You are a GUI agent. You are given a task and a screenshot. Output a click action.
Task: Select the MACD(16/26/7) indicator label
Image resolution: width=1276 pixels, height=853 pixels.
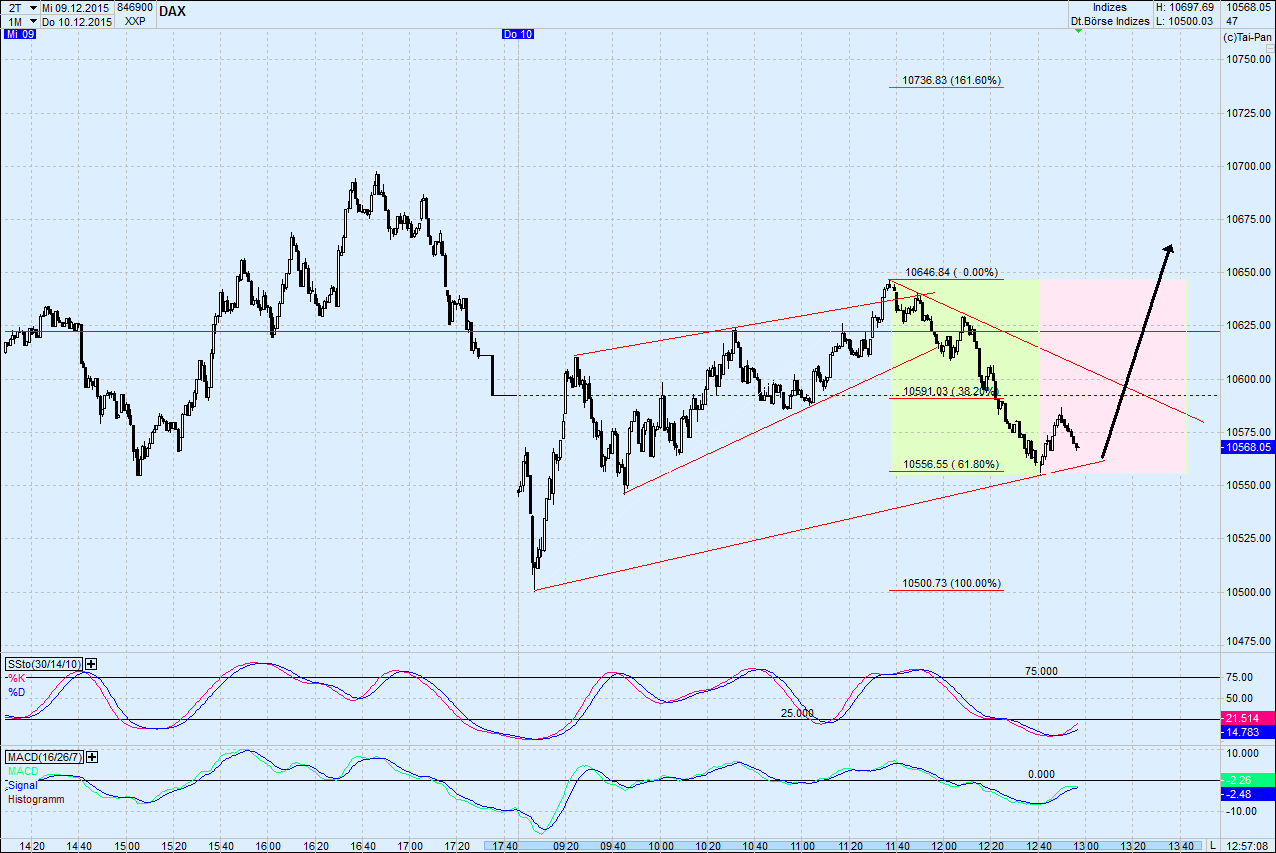(45, 757)
